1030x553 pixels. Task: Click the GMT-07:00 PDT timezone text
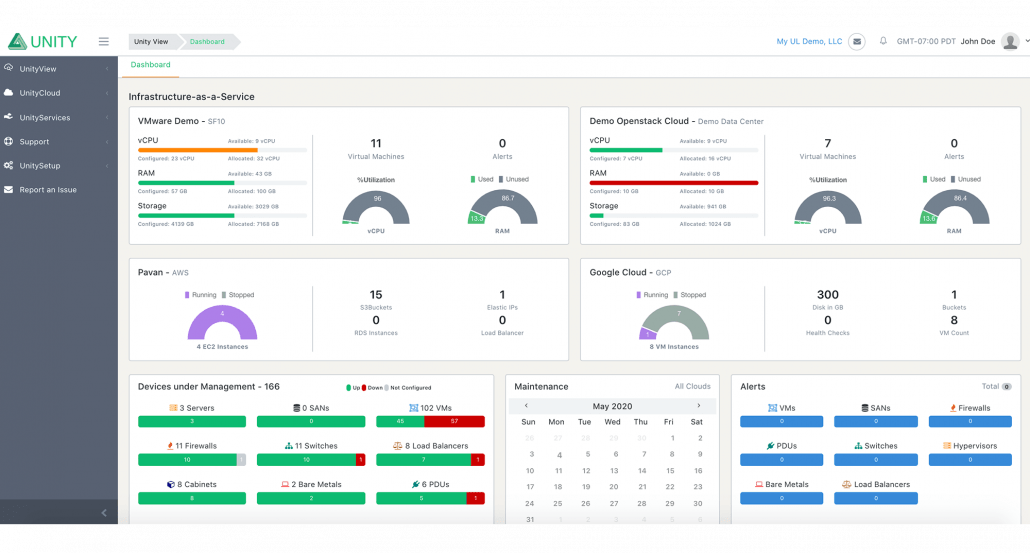pyautogui.click(x=926, y=41)
